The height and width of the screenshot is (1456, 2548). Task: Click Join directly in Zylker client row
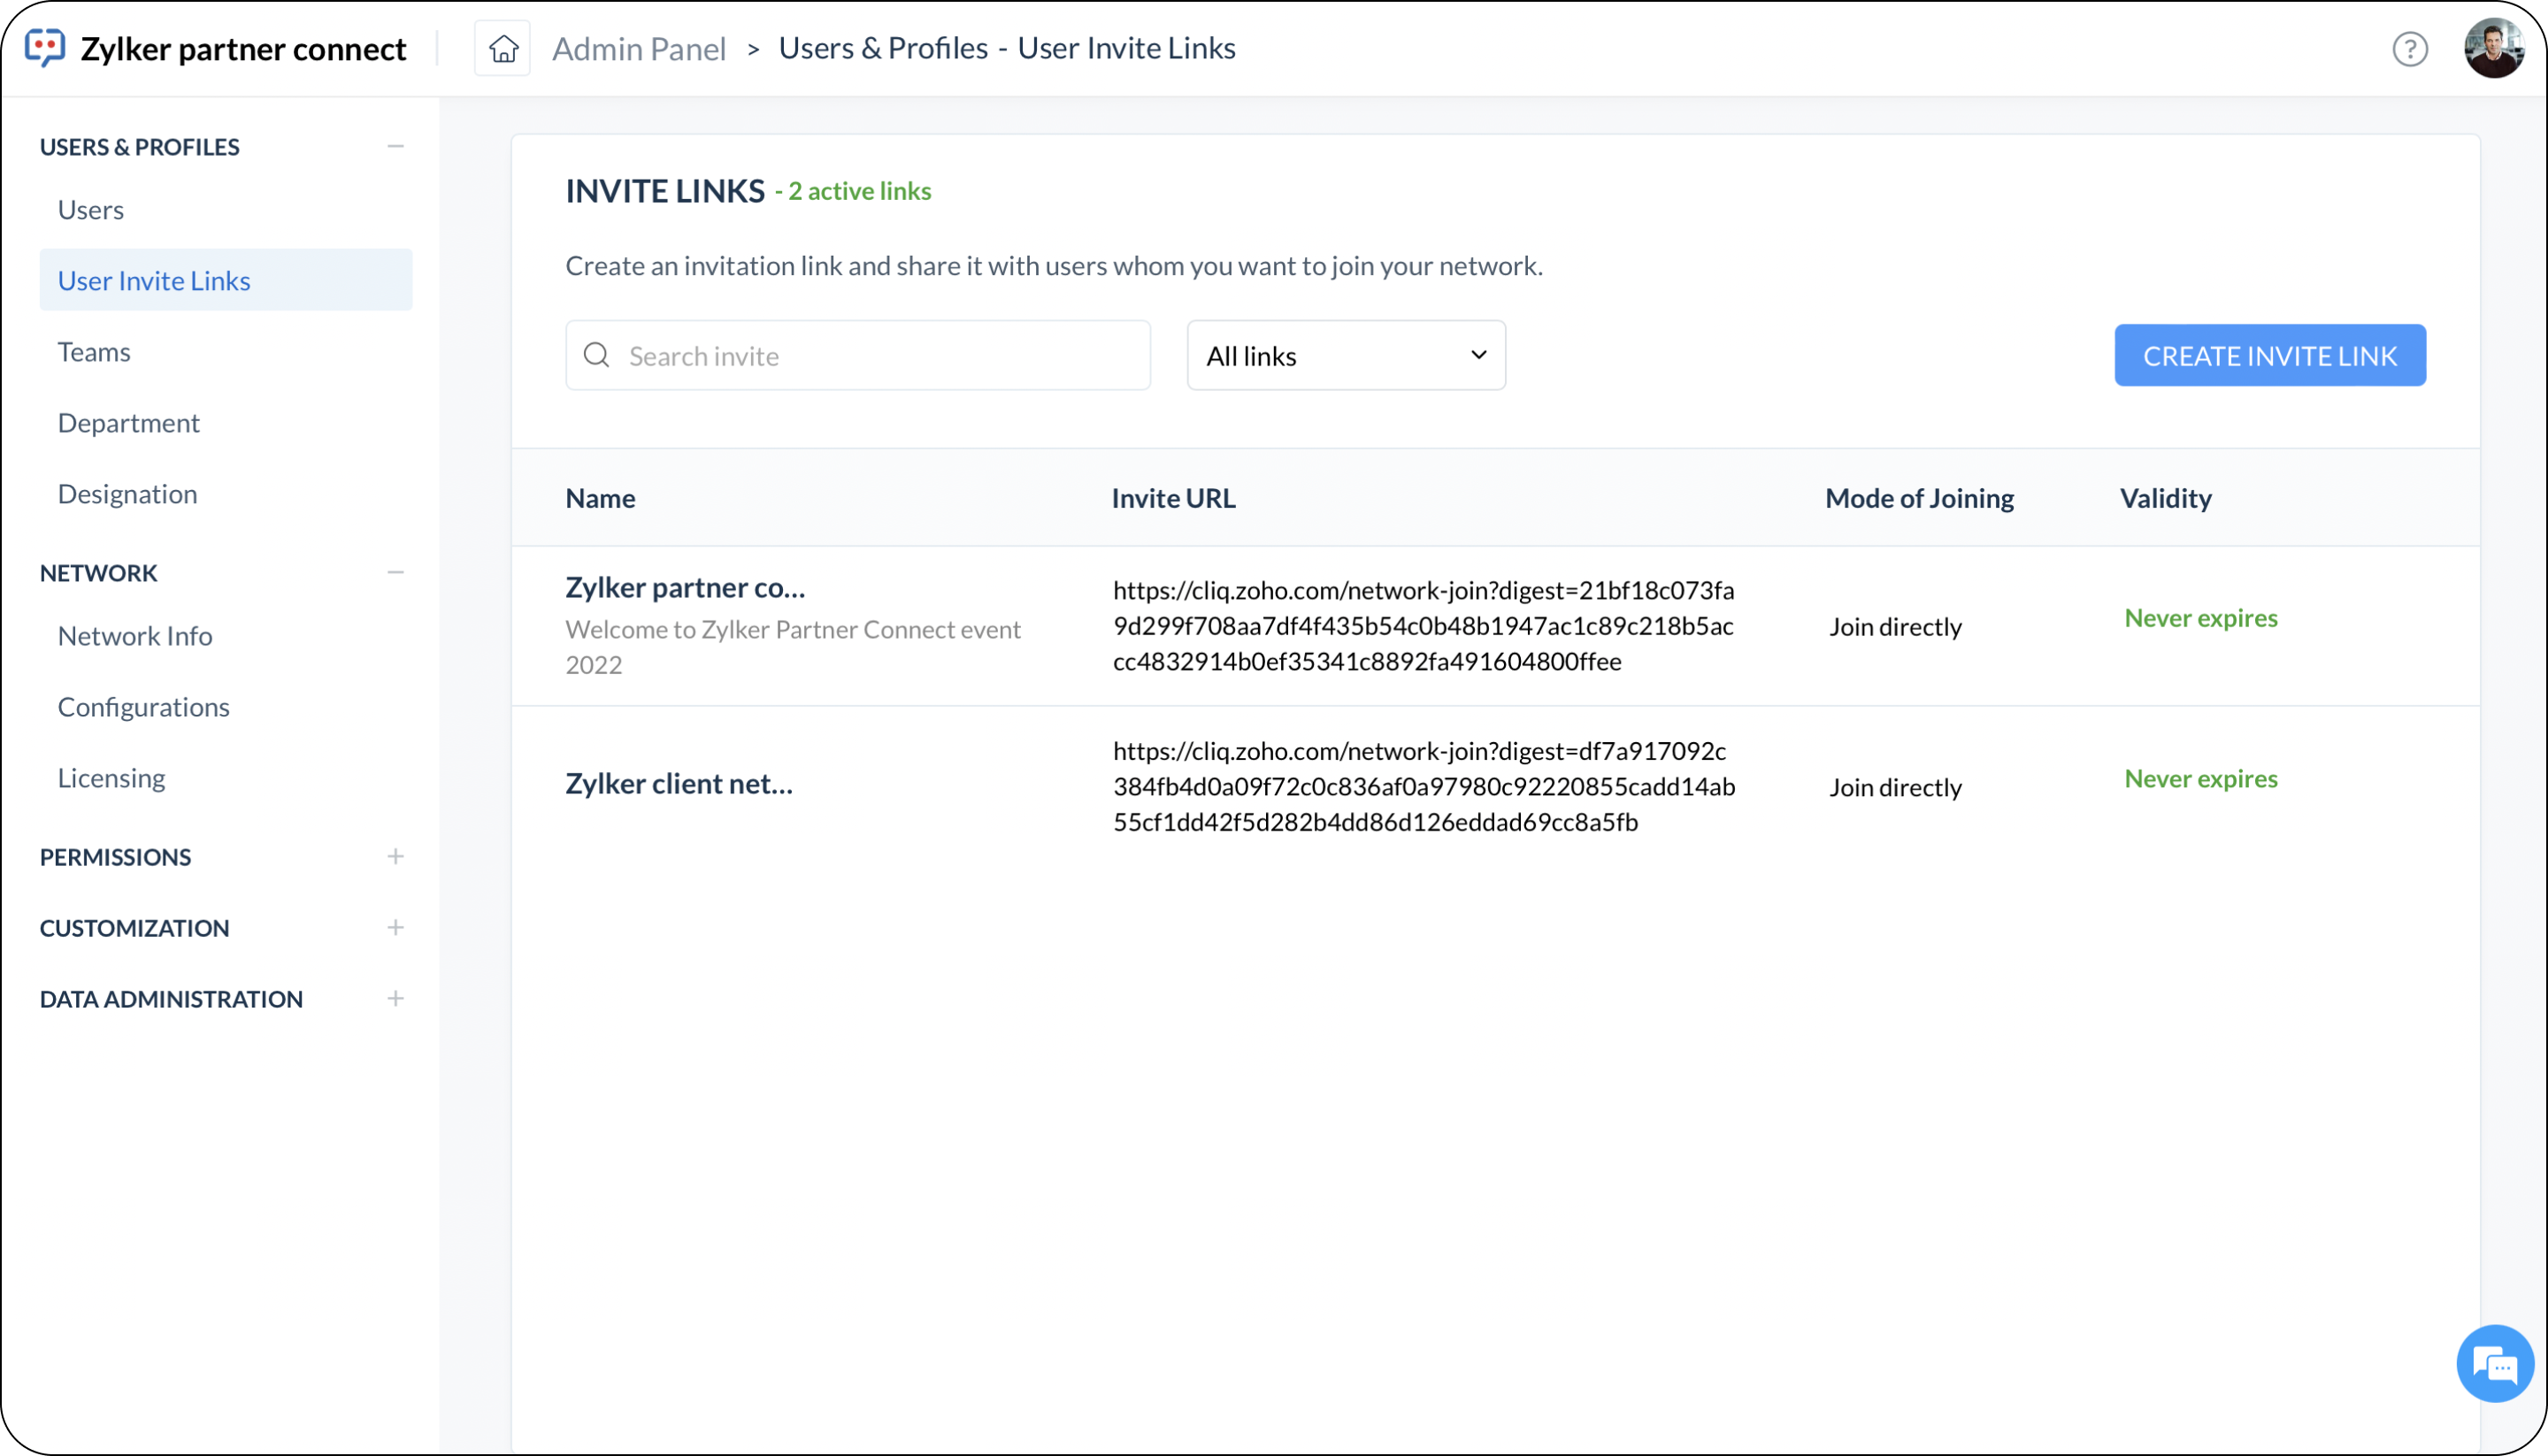pos(1896,788)
